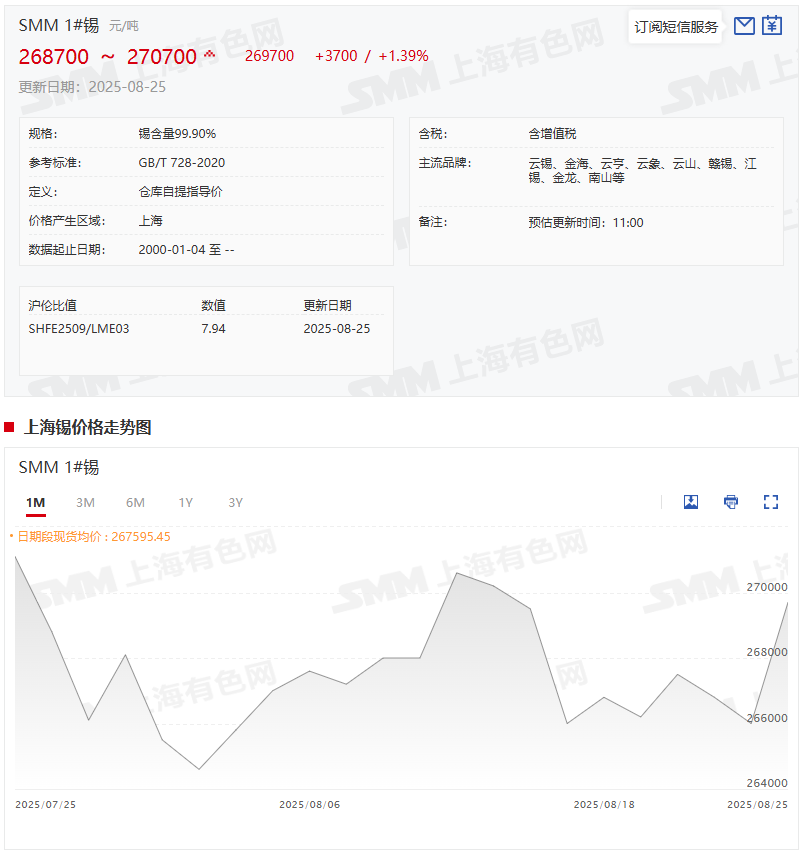
Task: Click the 270000 y-axis label
Action: pos(767,587)
